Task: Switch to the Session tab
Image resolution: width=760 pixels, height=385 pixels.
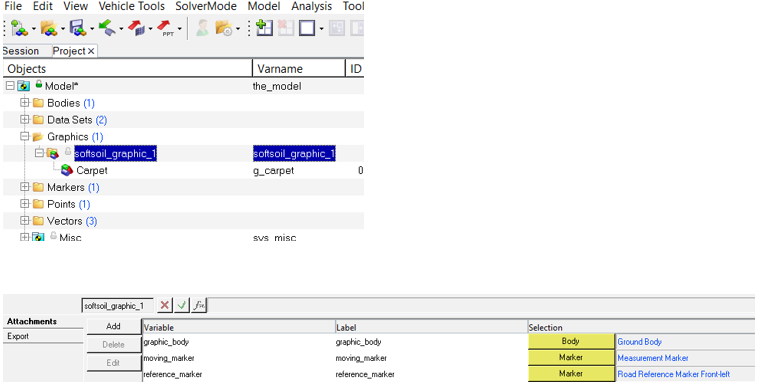Action: coord(20,51)
